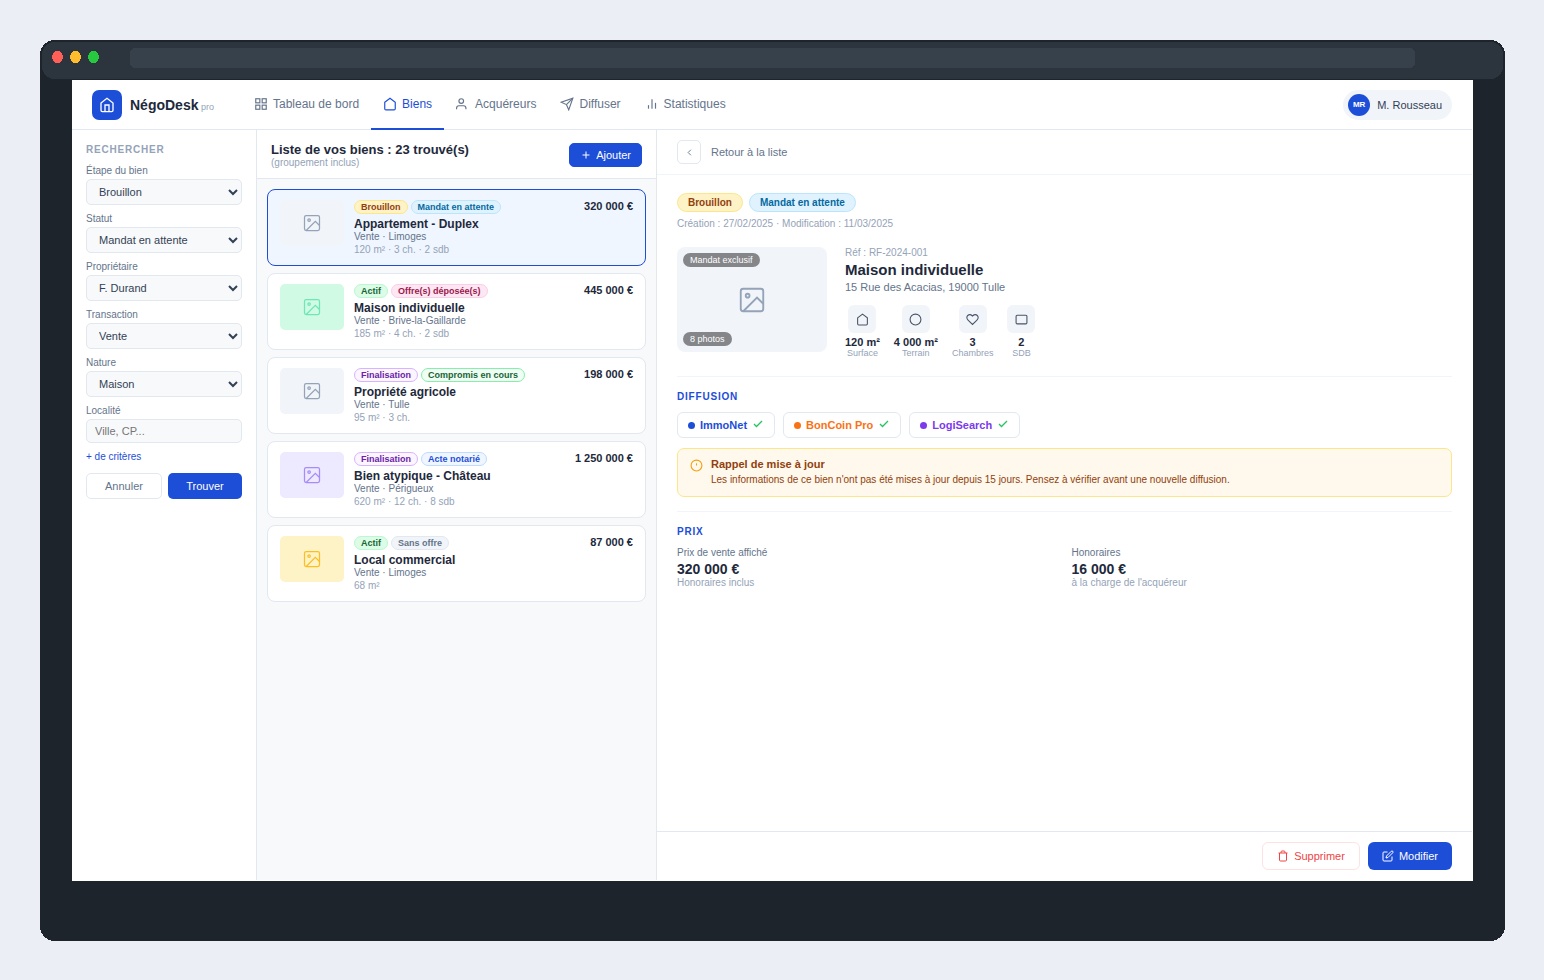This screenshot has width=1544, height=980.
Task: Click the 8 photos badge
Action: [x=707, y=339]
